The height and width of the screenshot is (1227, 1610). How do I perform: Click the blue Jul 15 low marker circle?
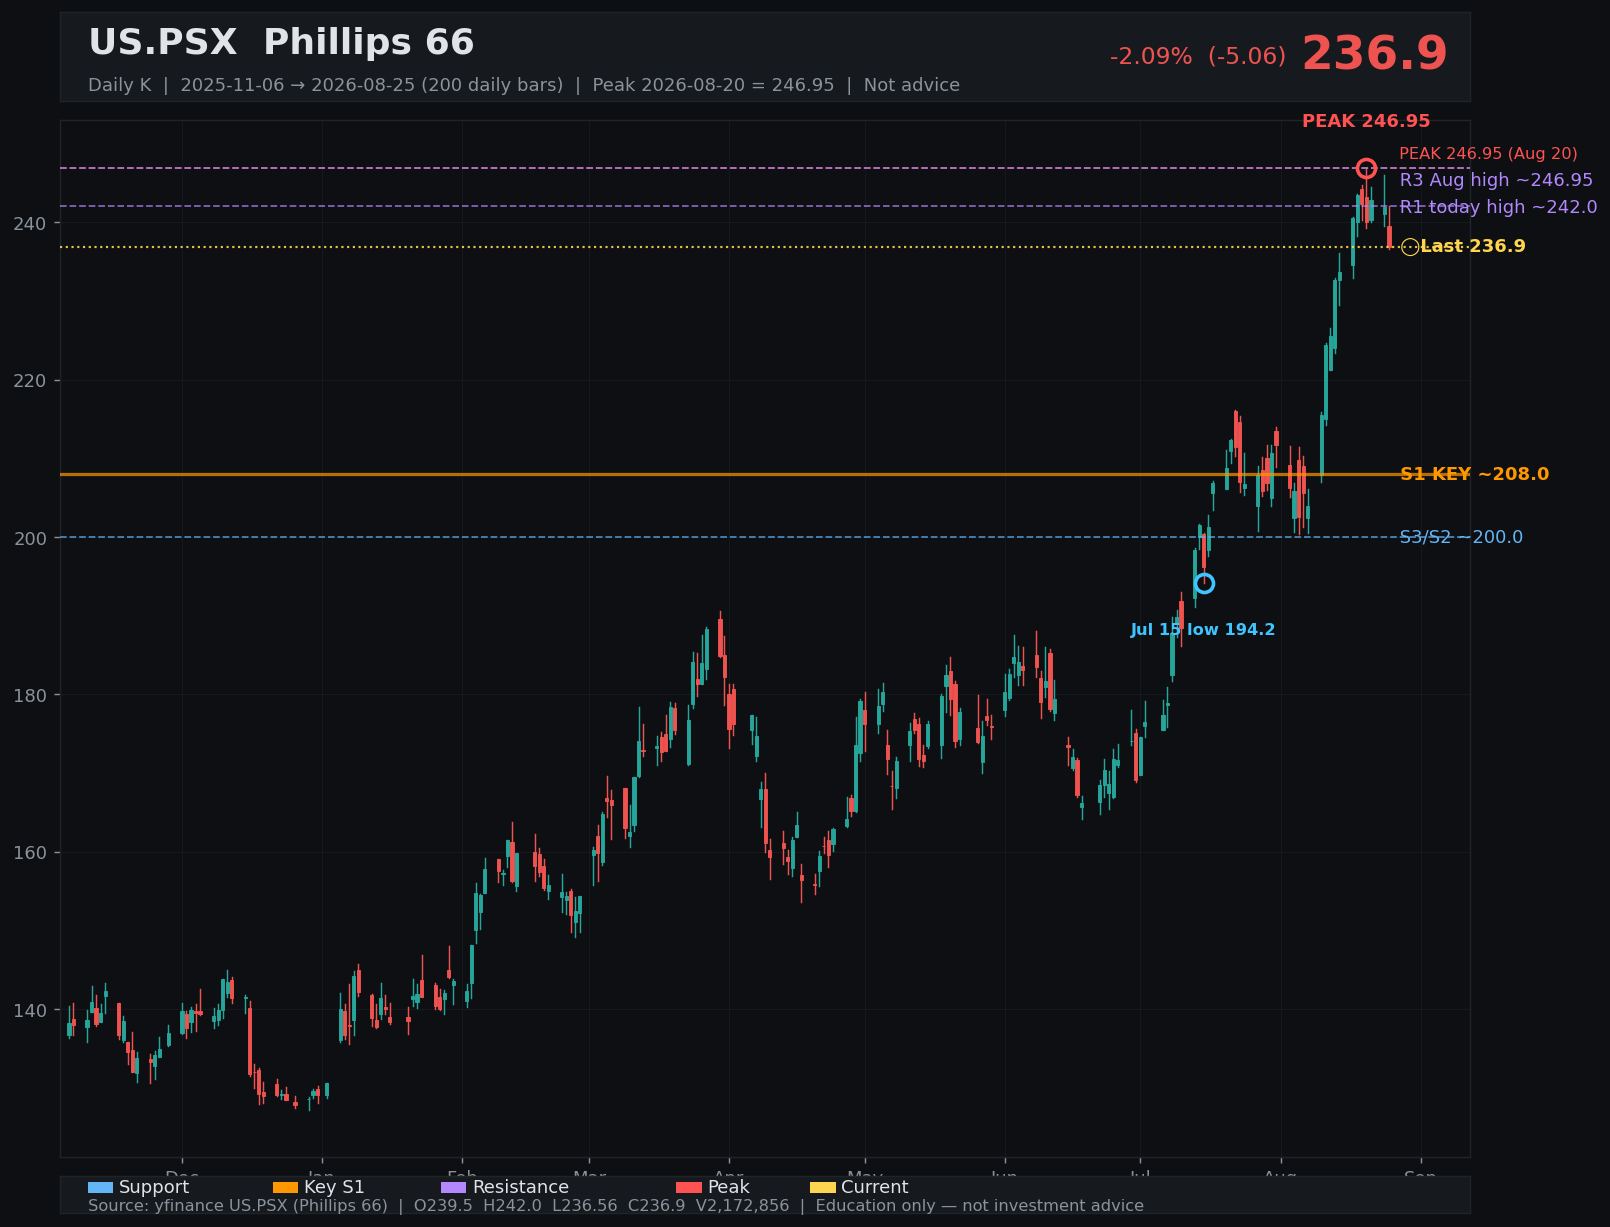click(1204, 583)
